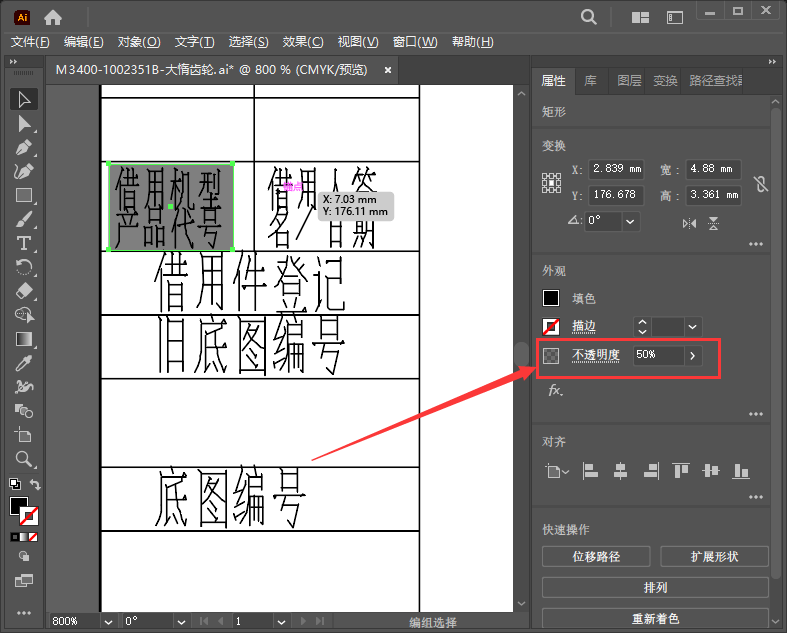
Task: Open the 效果(C) menu
Action: (x=303, y=42)
